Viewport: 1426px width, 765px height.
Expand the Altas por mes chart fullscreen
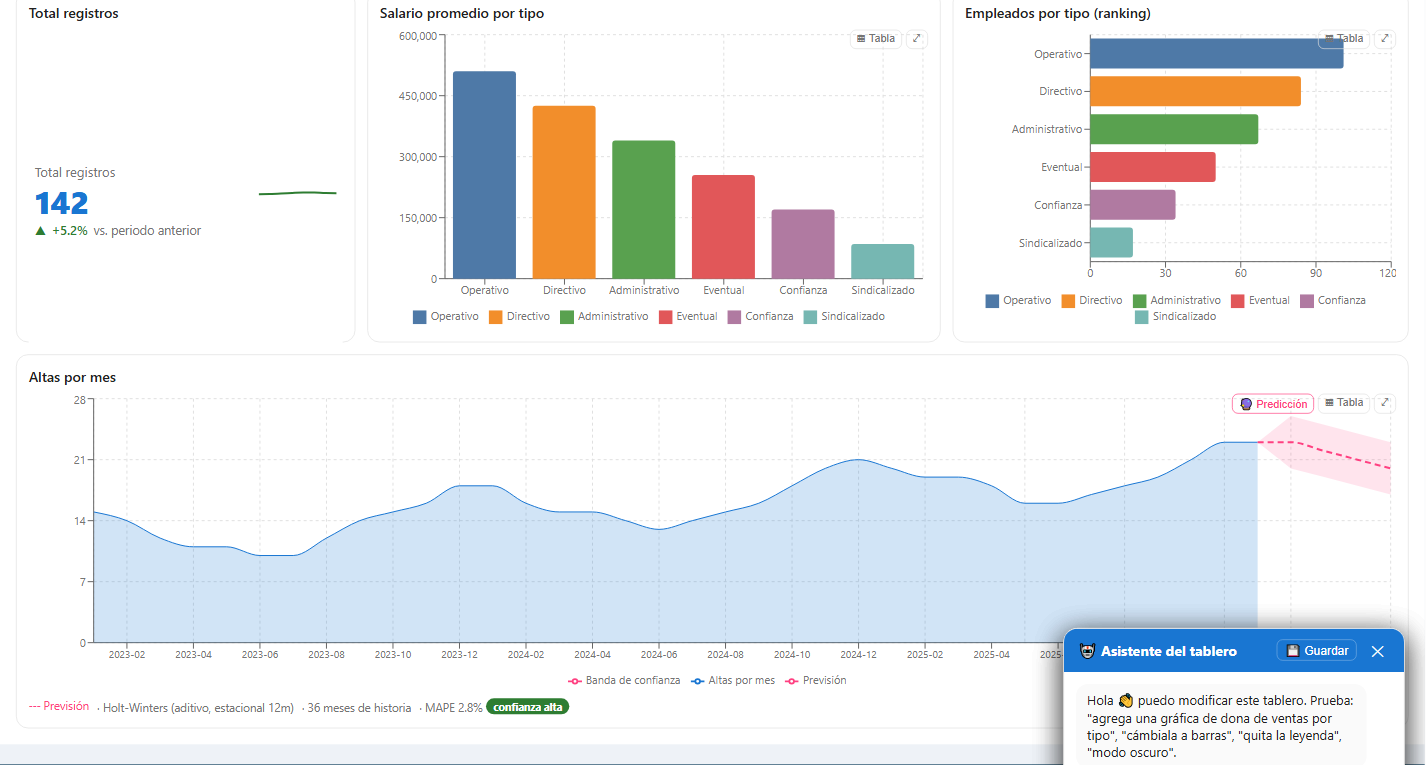pyautogui.click(x=1384, y=403)
